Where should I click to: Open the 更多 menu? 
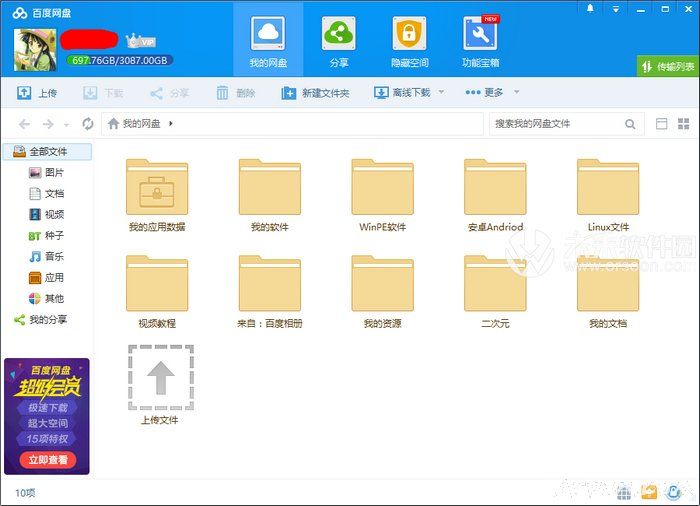[x=484, y=92]
